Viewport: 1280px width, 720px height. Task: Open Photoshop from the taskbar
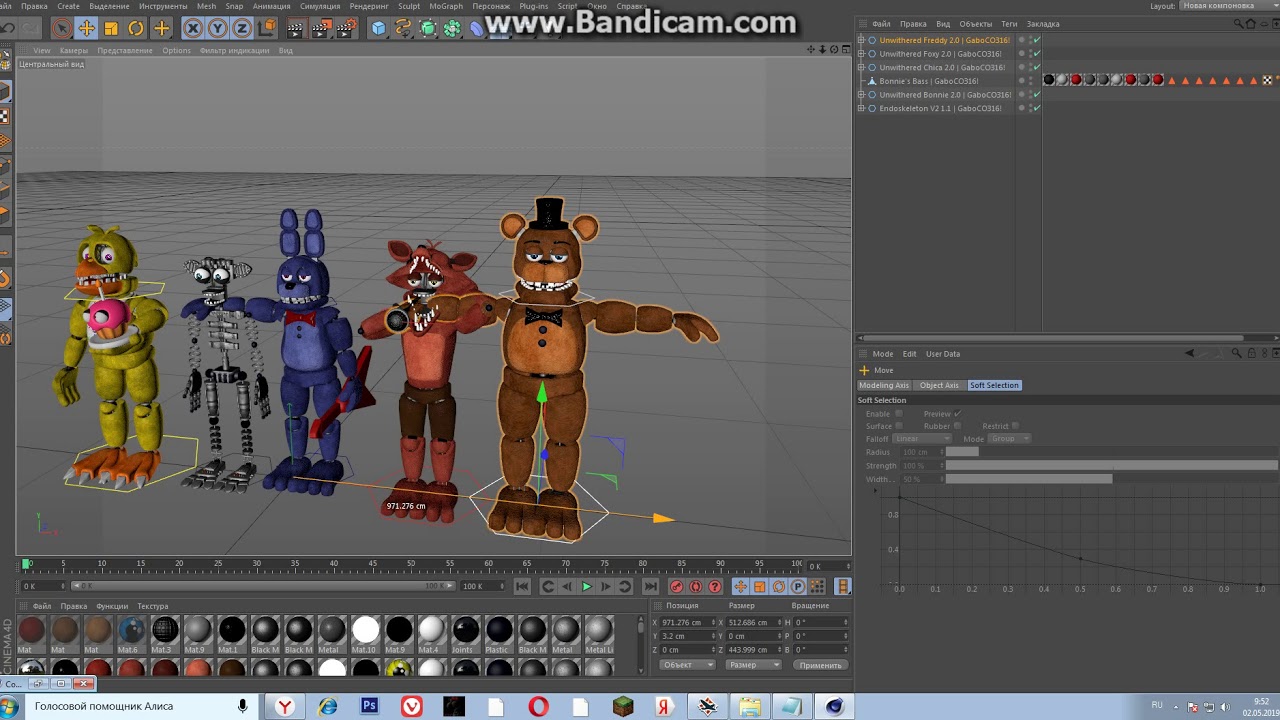(x=369, y=707)
